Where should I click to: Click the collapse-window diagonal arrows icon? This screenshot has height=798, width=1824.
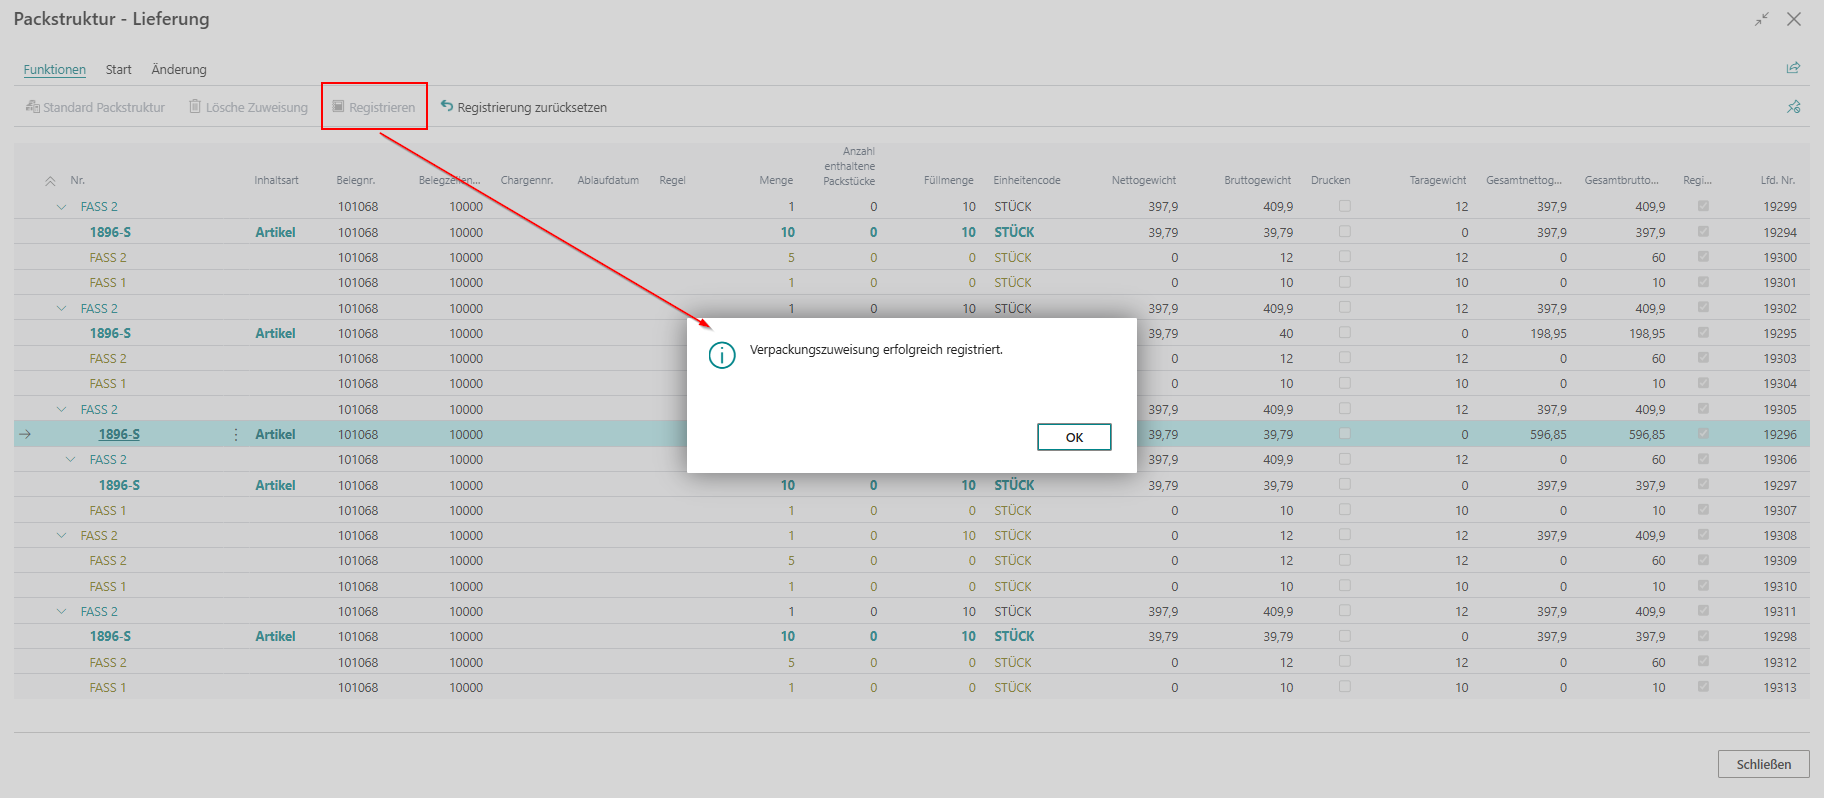pos(1762,19)
